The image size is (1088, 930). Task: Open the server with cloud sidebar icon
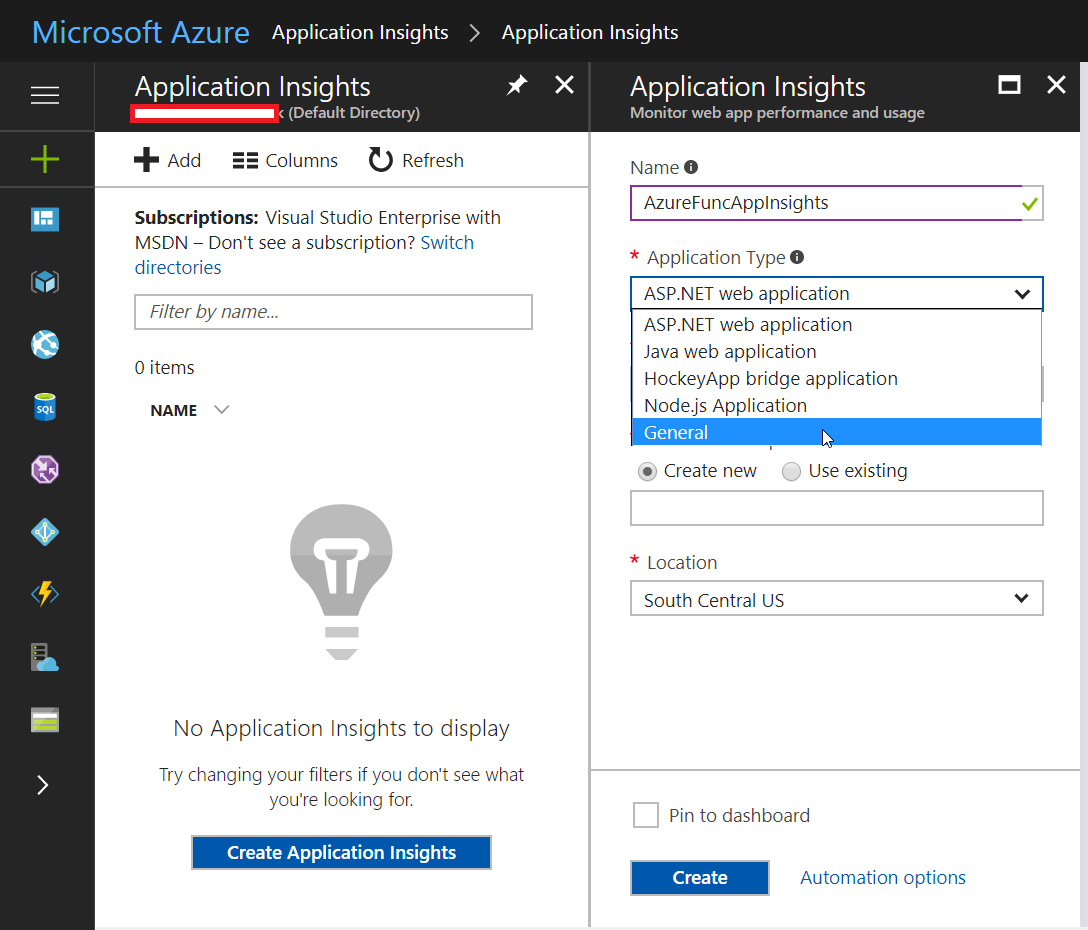(x=45, y=657)
